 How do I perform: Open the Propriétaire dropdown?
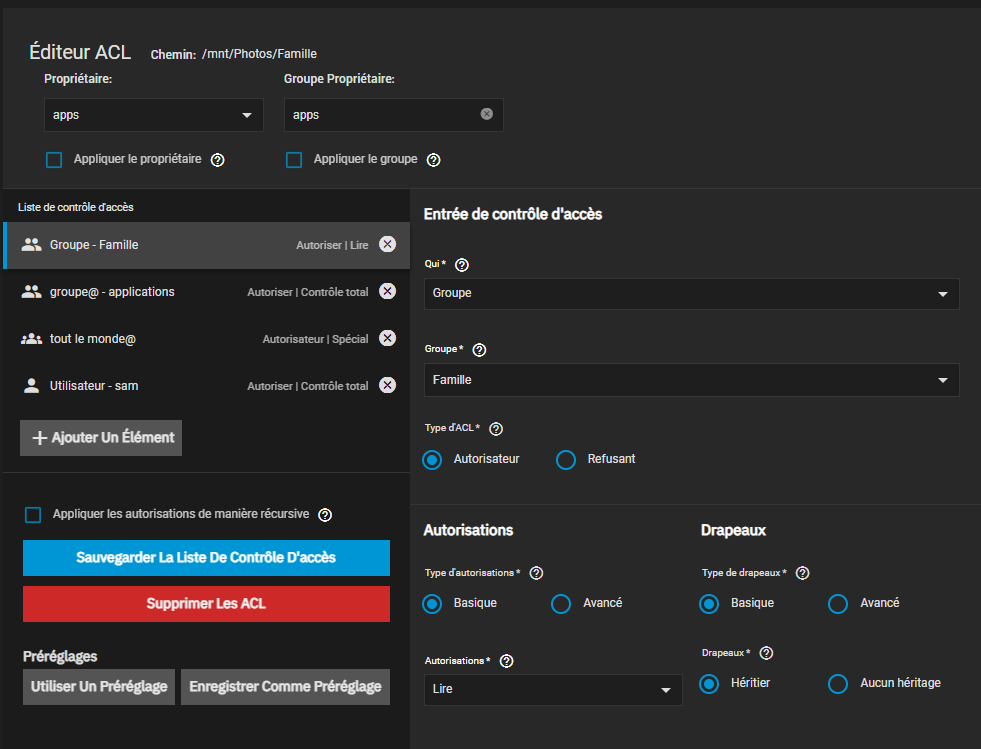pos(154,115)
